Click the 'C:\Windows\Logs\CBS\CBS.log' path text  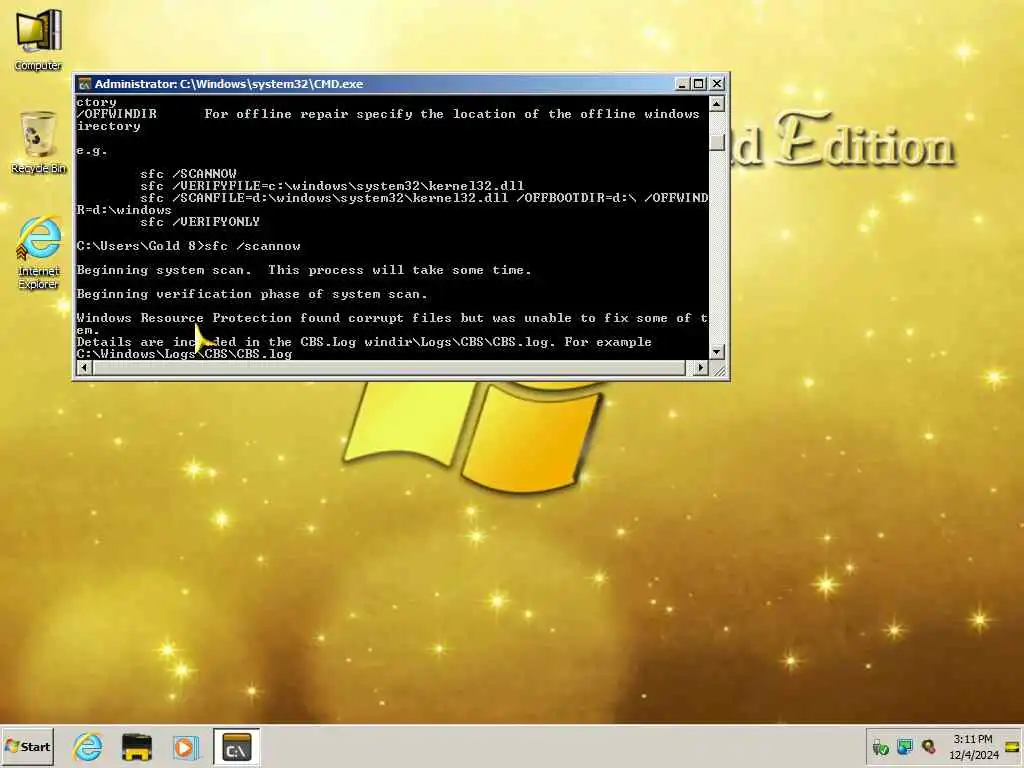point(184,354)
